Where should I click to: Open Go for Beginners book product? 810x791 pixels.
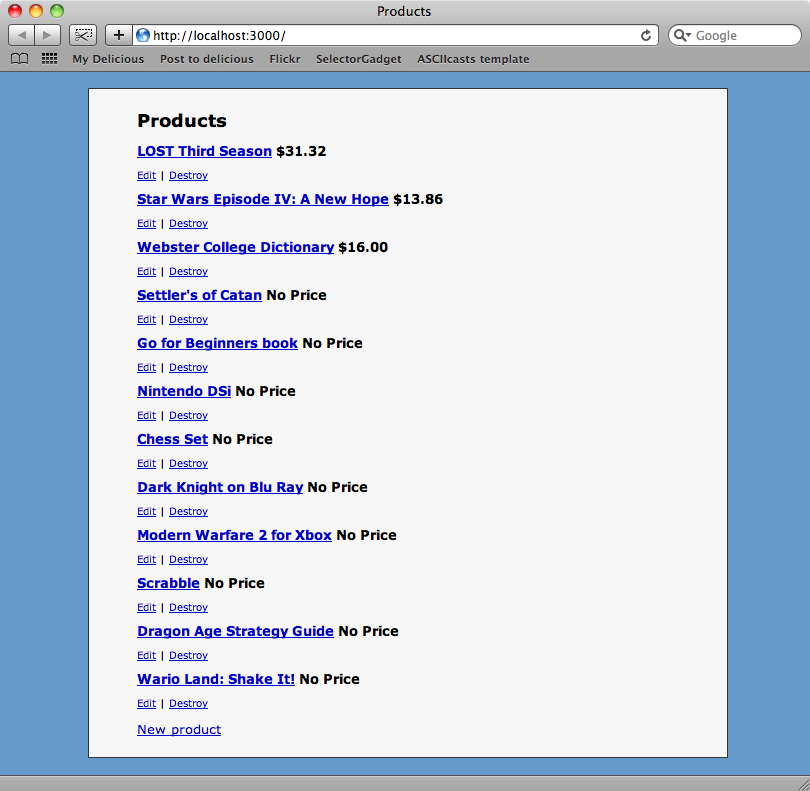(x=217, y=343)
